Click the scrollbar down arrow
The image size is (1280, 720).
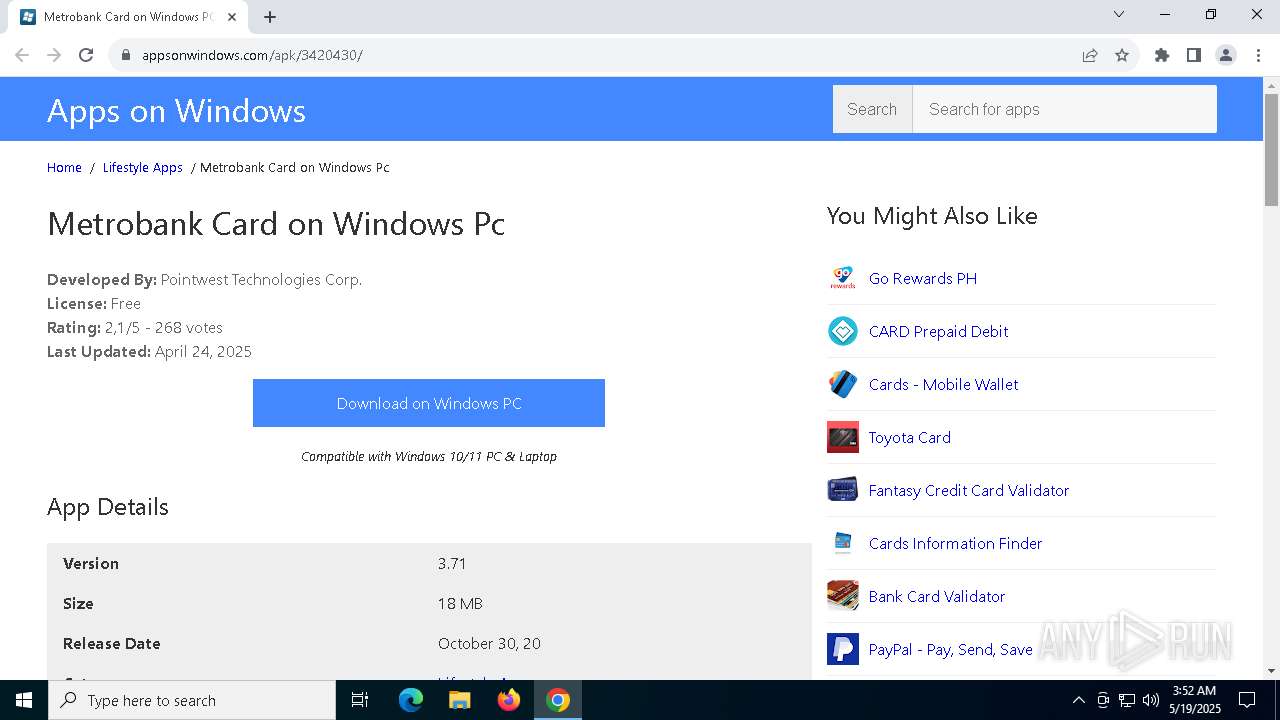coord(1271,671)
